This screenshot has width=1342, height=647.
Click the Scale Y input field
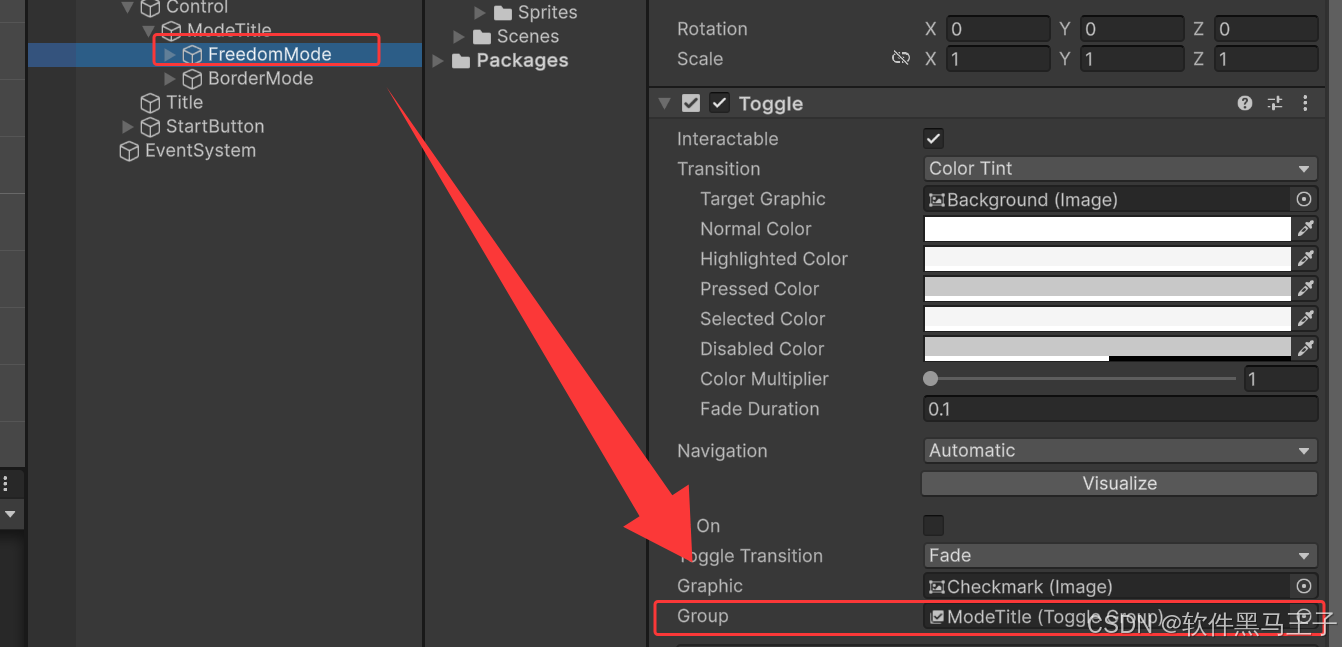coord(1132,59)
